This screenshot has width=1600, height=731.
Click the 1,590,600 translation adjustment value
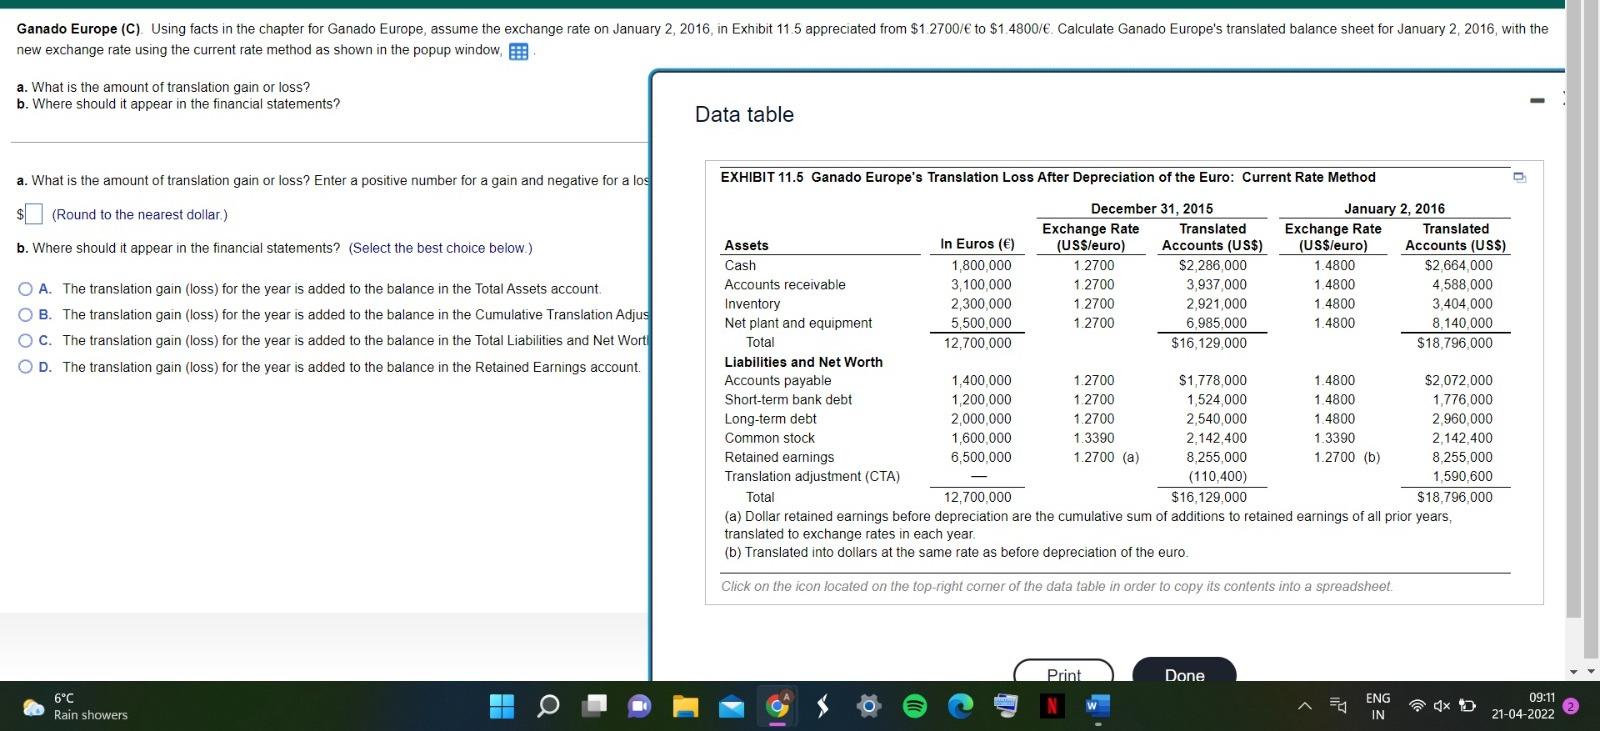pos(1462,477)
